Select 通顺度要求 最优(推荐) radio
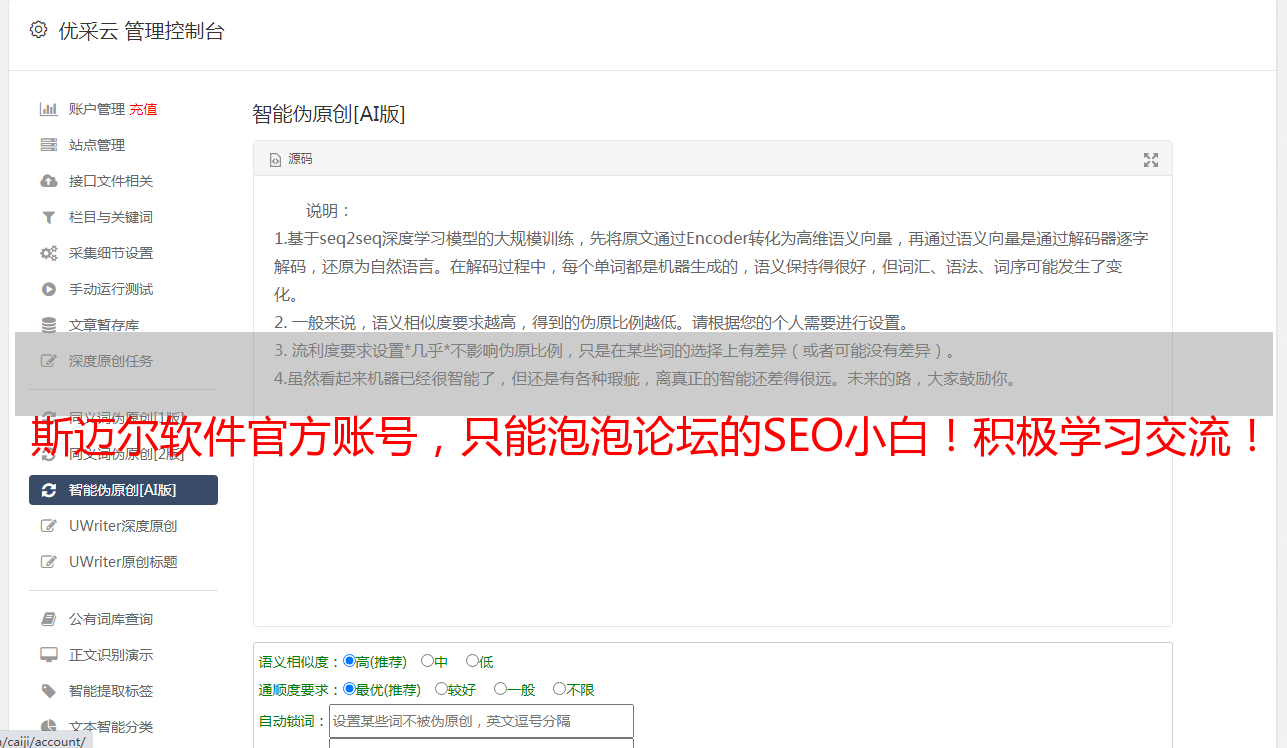Screen dimensions: 1287x748 coord(349,689)
